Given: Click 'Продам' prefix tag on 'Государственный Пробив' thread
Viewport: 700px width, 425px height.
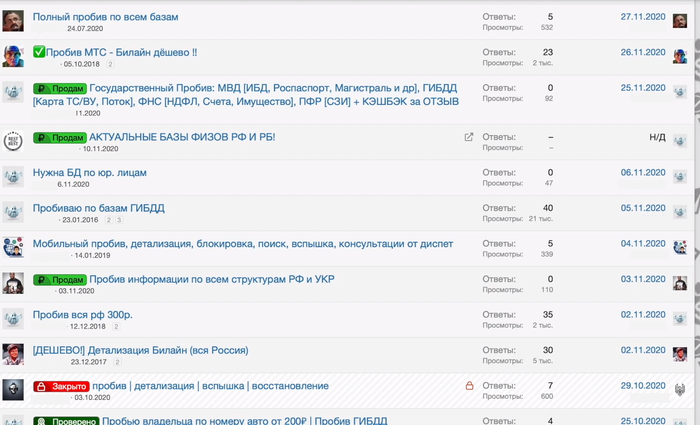Looking at the screenshot, I should pyautogui.click(x=60, y=88).
